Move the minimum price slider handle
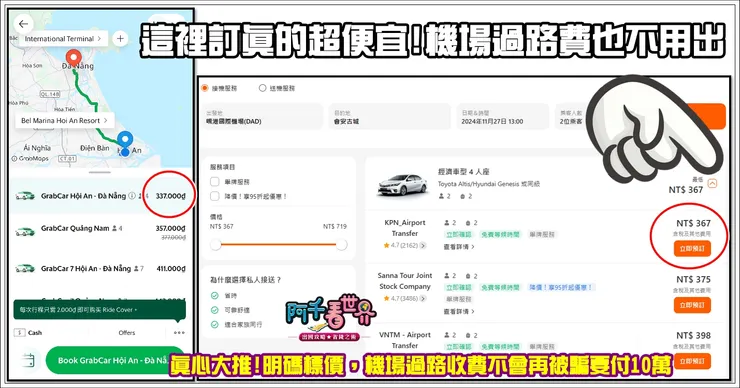Screen dimensions: 740x388 (216, 245)
